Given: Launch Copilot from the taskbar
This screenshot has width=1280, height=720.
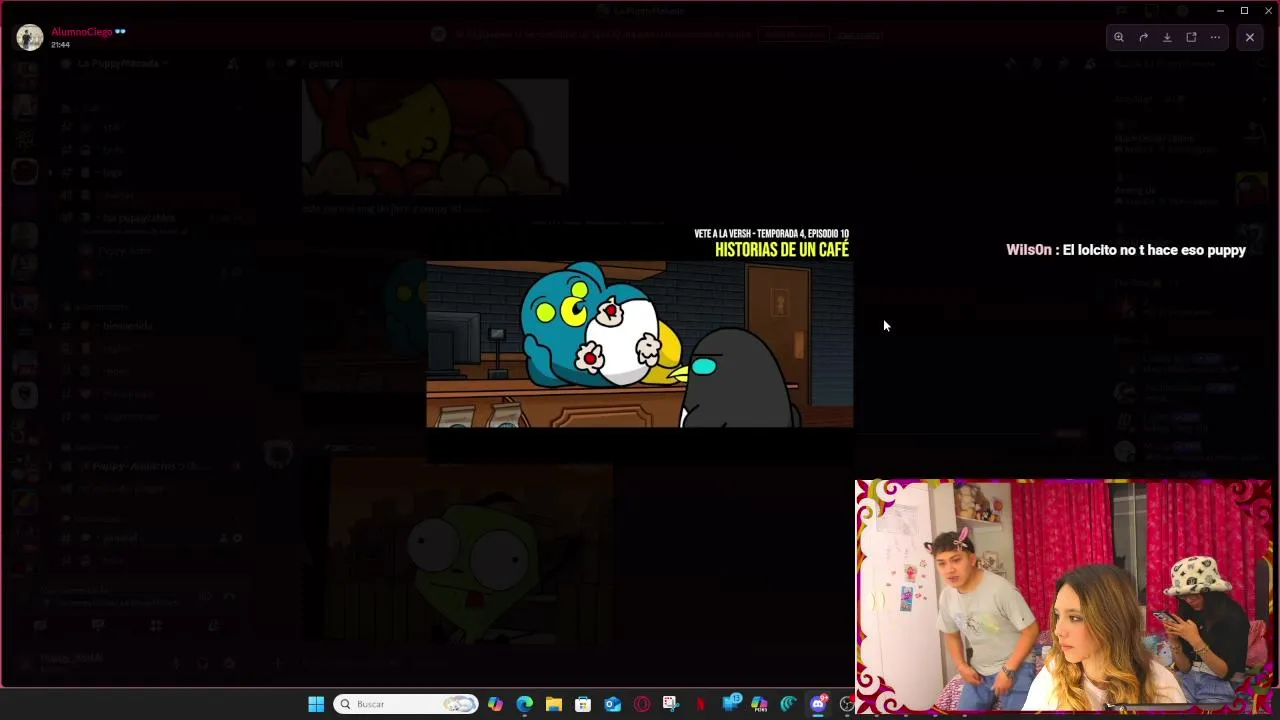Looking at the screenshot, I should click(495, 704).
